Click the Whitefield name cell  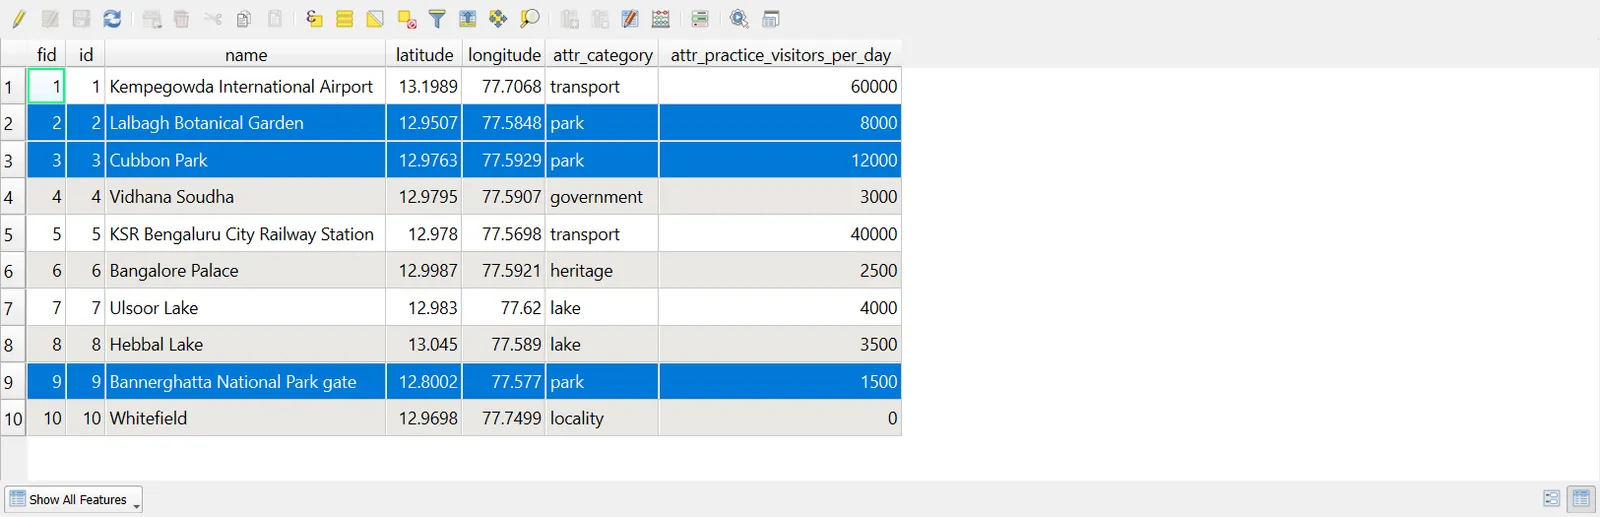click(245, 418)
